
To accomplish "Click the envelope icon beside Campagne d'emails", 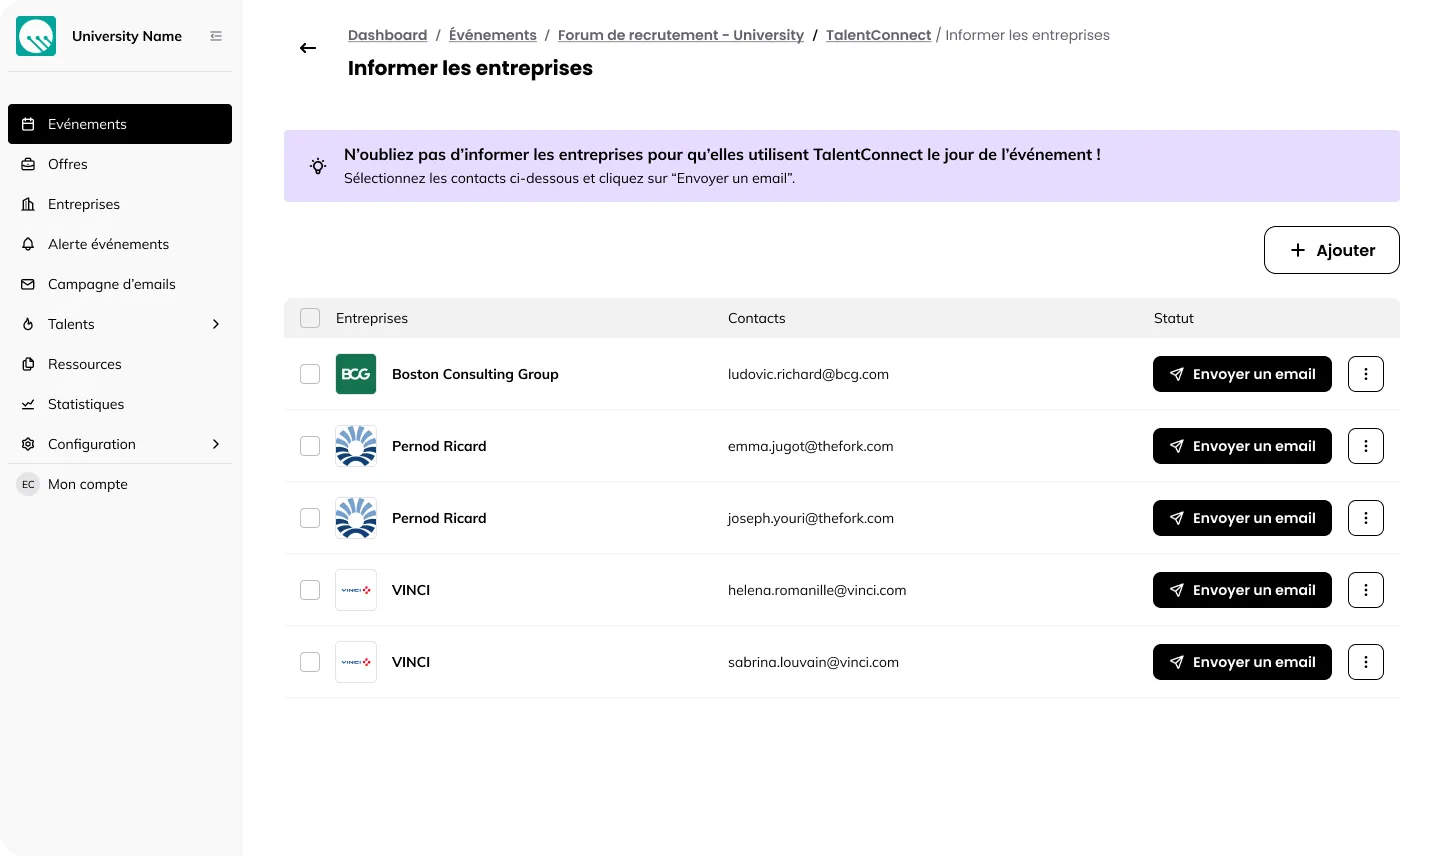I will point(28,284).
